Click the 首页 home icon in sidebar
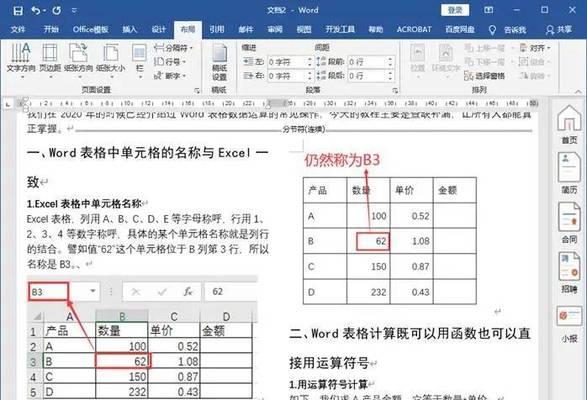Viewport: 587px width, 400px height. pos(569,124)
